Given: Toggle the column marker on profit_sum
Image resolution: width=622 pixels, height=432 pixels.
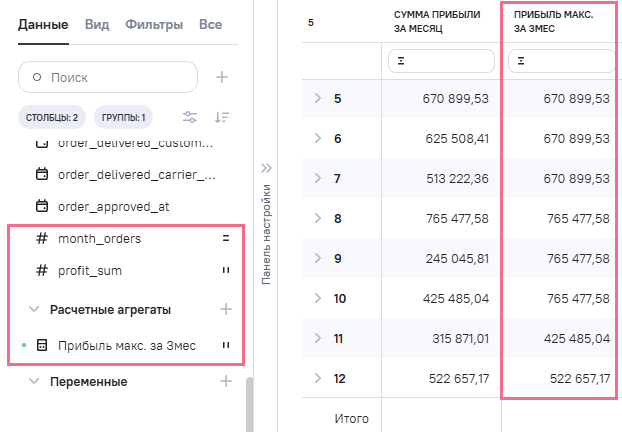Looking at the screenshot, I should 226,271.
